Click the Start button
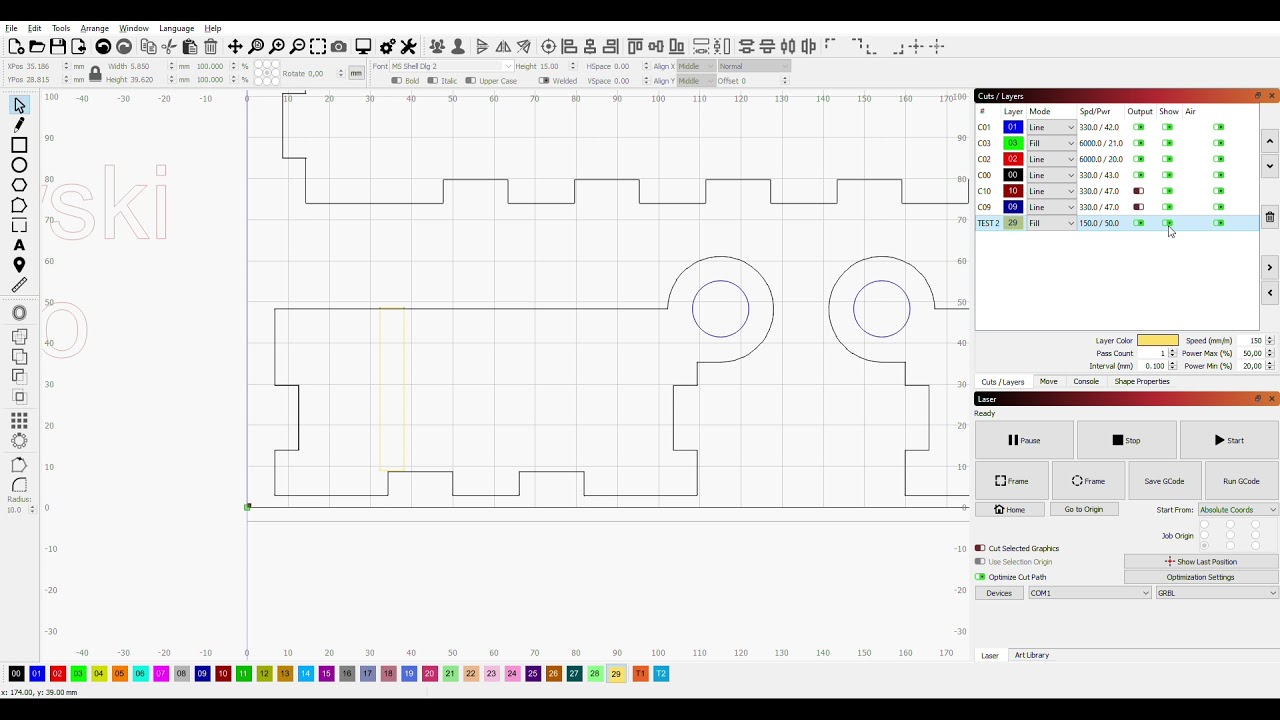The image size is (1280, 720). tap(1229, 440)
